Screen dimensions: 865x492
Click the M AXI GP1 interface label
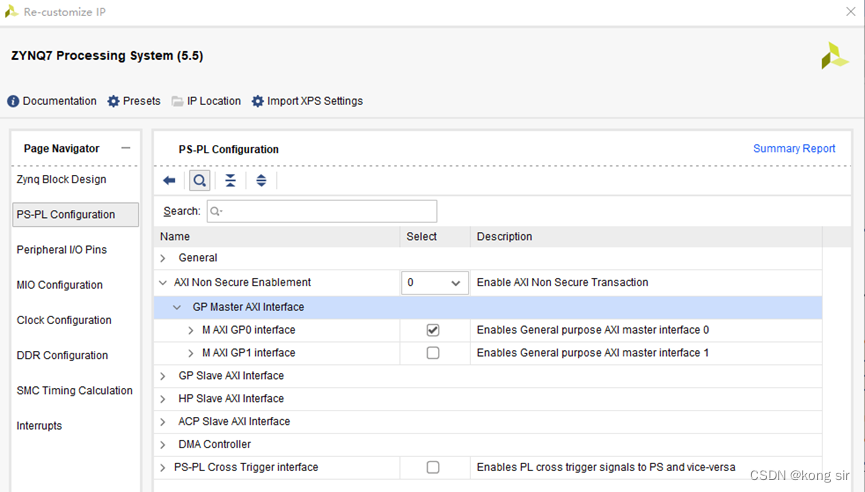click(249, 353)
